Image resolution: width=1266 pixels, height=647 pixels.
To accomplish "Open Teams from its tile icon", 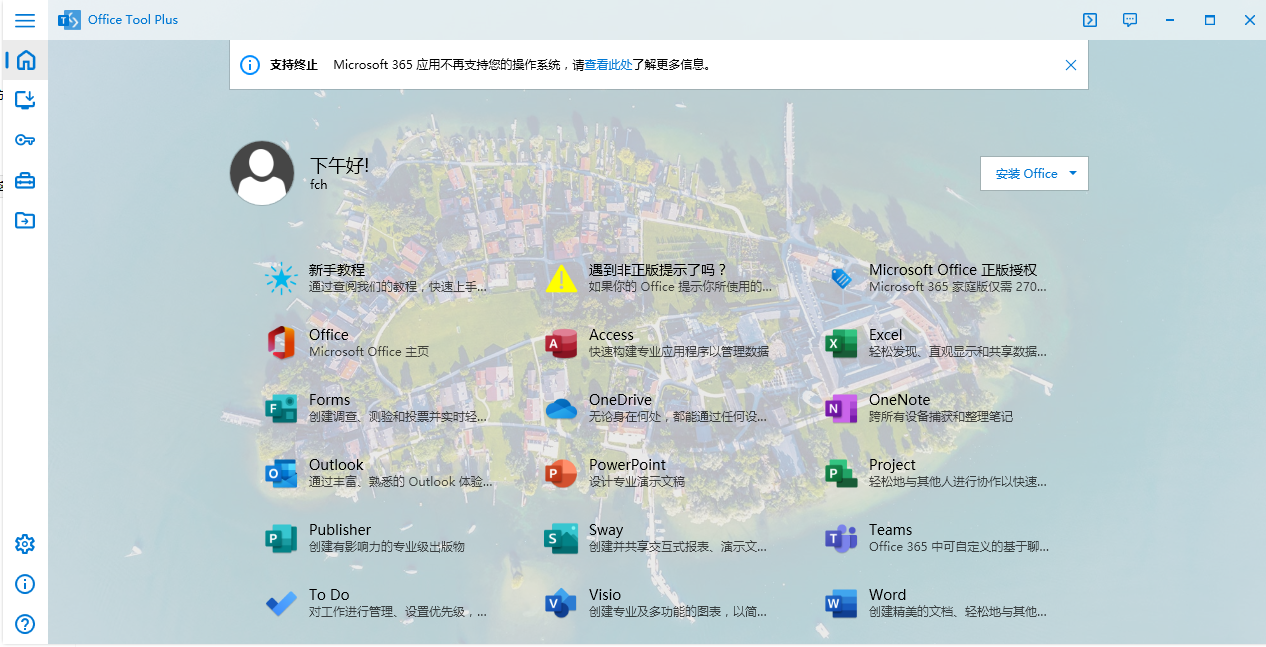I will click(841, 538).
